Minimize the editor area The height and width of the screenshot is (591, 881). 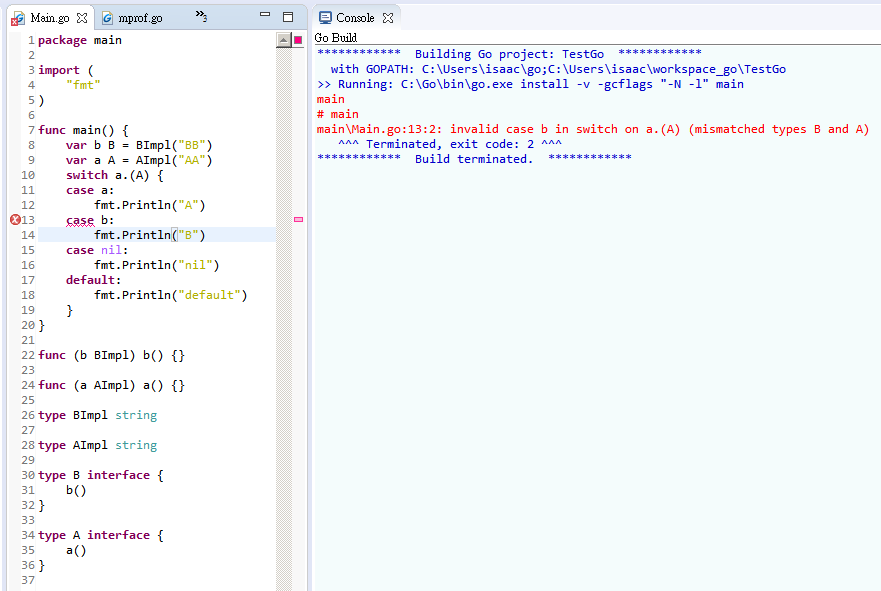[264, 17]
